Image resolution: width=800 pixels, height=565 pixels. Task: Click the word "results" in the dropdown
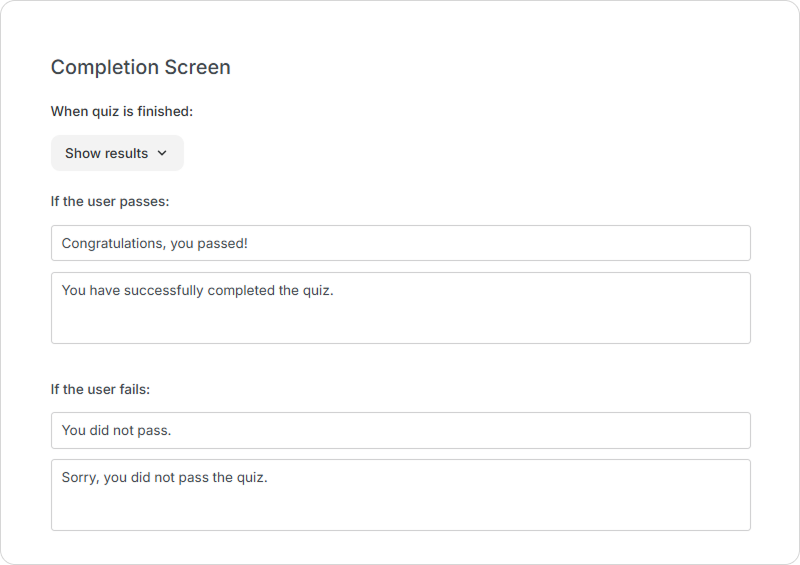coord(127,153)
